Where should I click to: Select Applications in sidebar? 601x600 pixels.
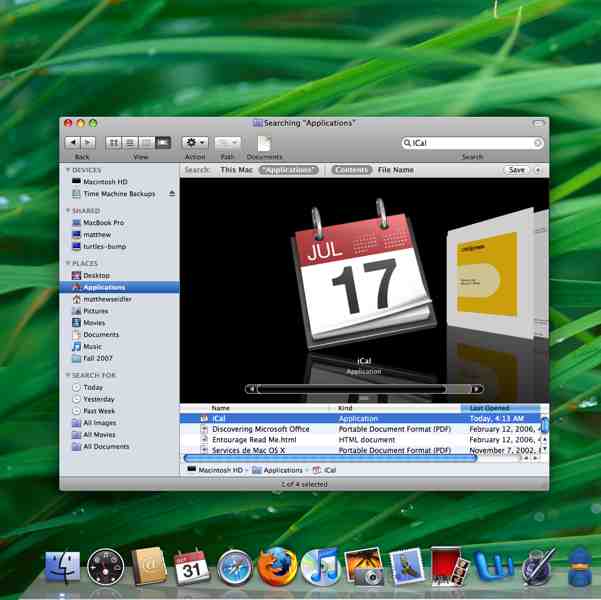click(x=119, y=288)
